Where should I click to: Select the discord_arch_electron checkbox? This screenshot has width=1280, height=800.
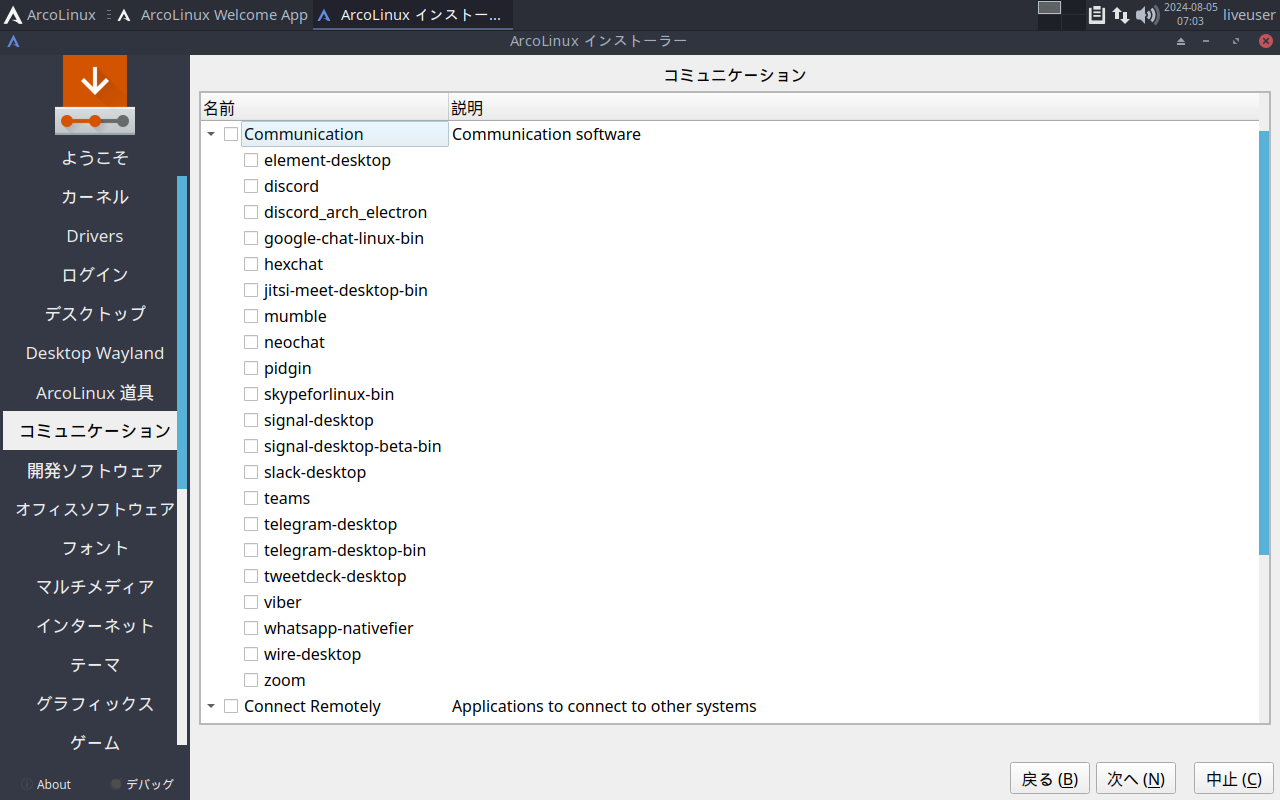pyautogui.click(x=251, y=212)
